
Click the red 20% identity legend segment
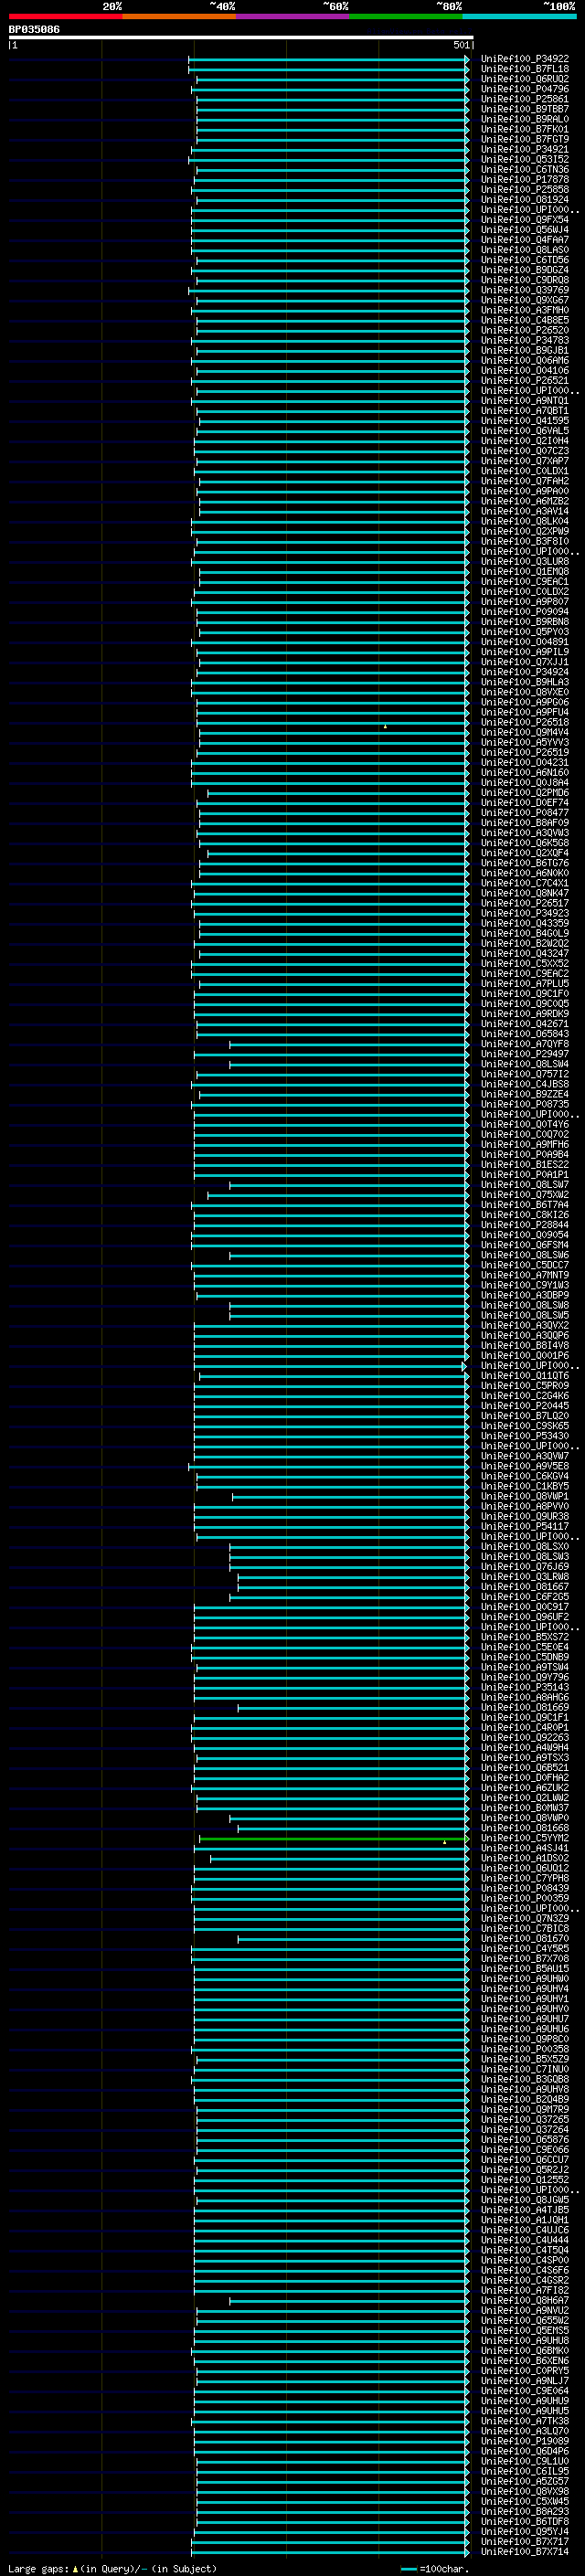(x=65, y=16)
